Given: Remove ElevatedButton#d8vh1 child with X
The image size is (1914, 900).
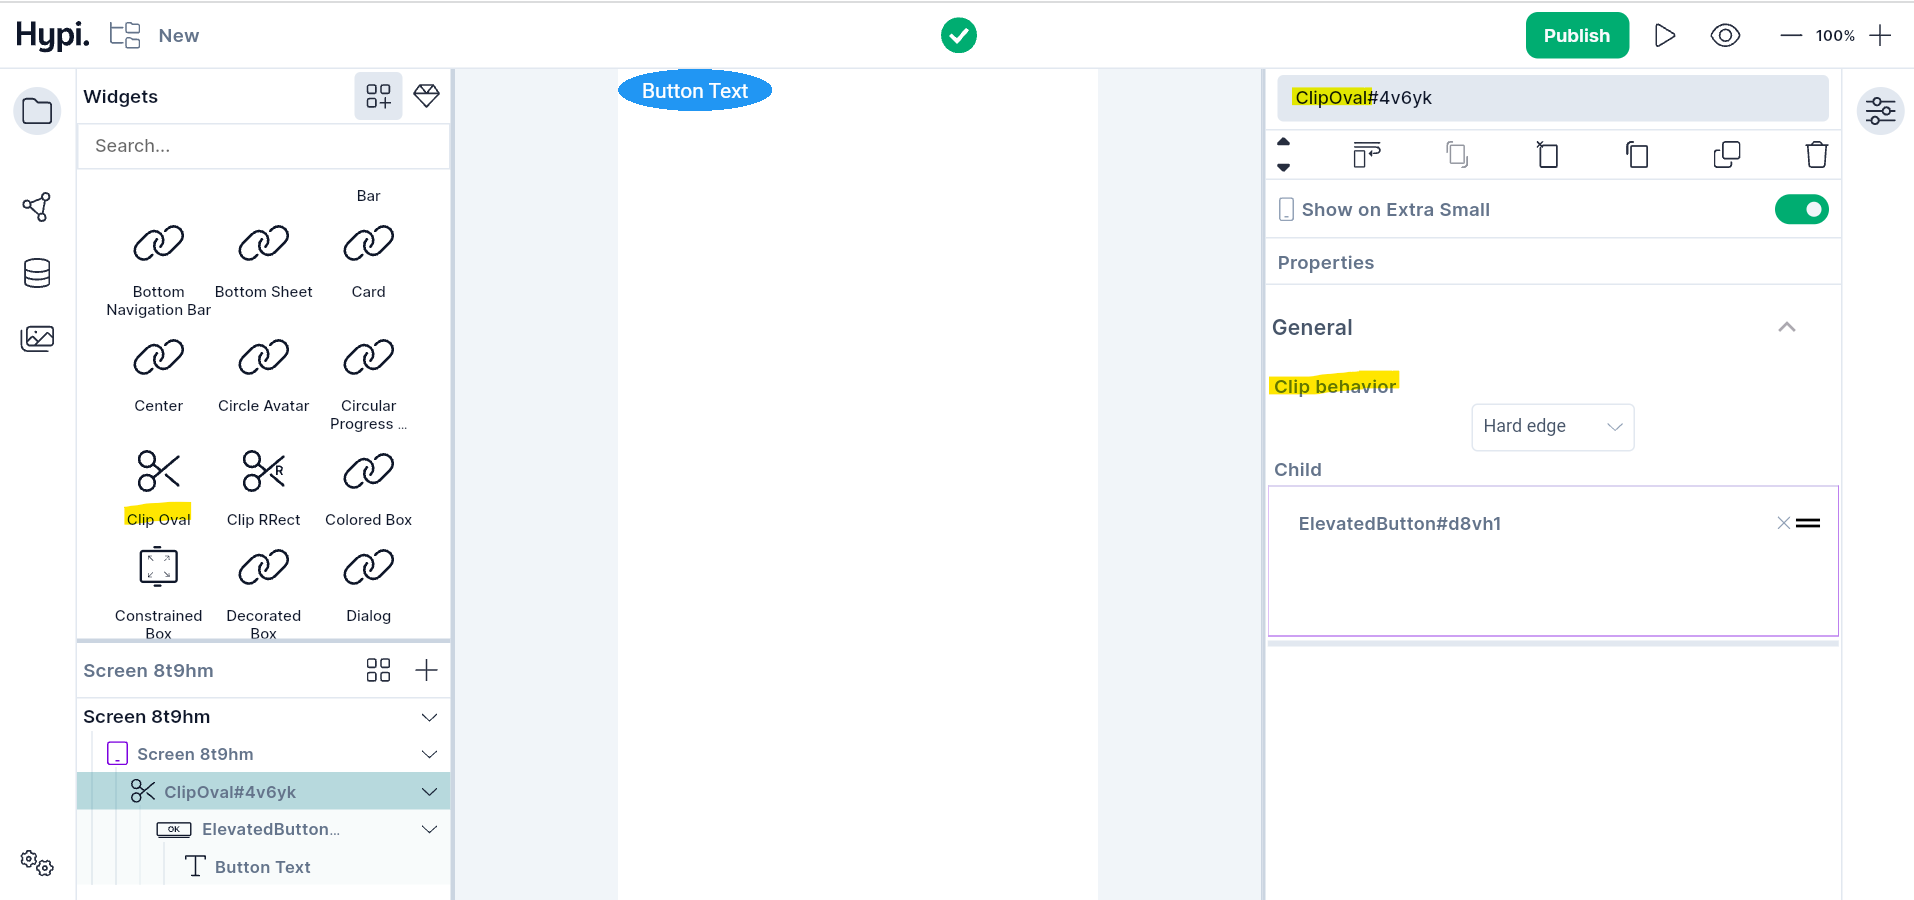Looking at the screenshot, I should pos(1783,523).
